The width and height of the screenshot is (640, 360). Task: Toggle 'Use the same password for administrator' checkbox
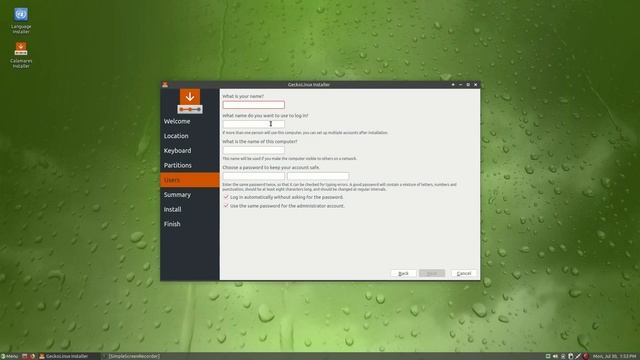(x=226, y=206)
